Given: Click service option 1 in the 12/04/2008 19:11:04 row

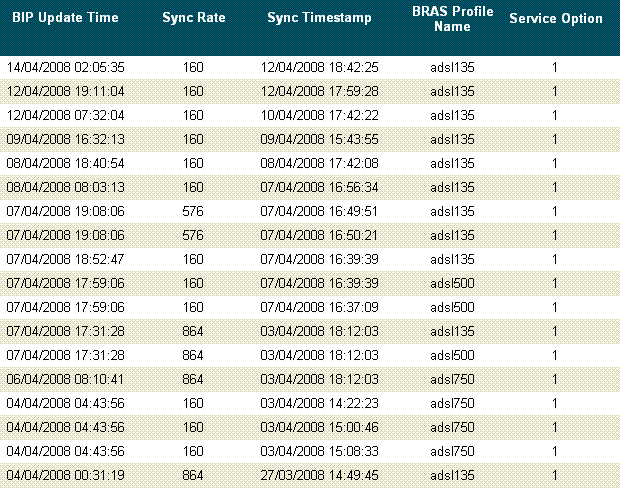Looking at the screenshot, I should (554, 91).
